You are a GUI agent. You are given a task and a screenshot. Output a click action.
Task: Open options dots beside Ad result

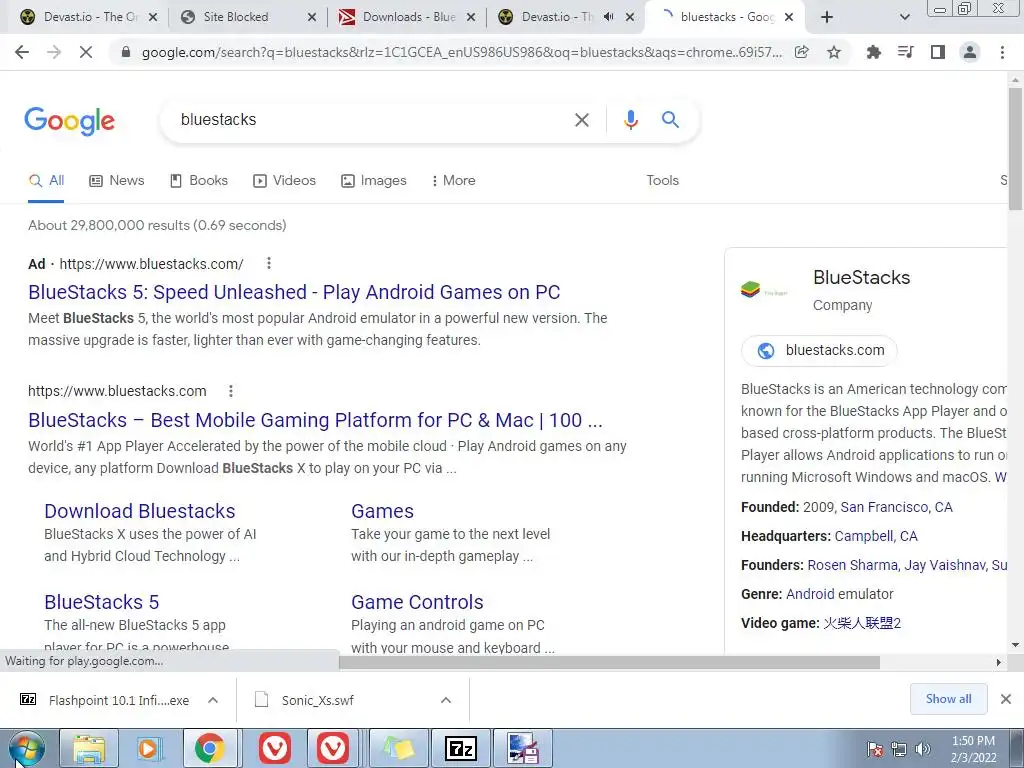click(269, 263)
